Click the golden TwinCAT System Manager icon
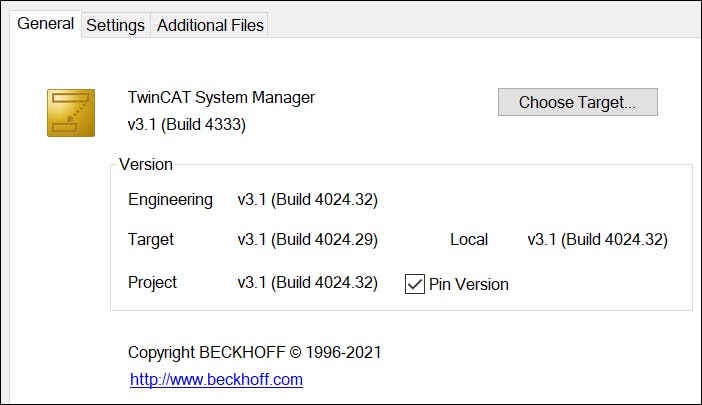The image size is (702, 405). [x=70, y=112]
